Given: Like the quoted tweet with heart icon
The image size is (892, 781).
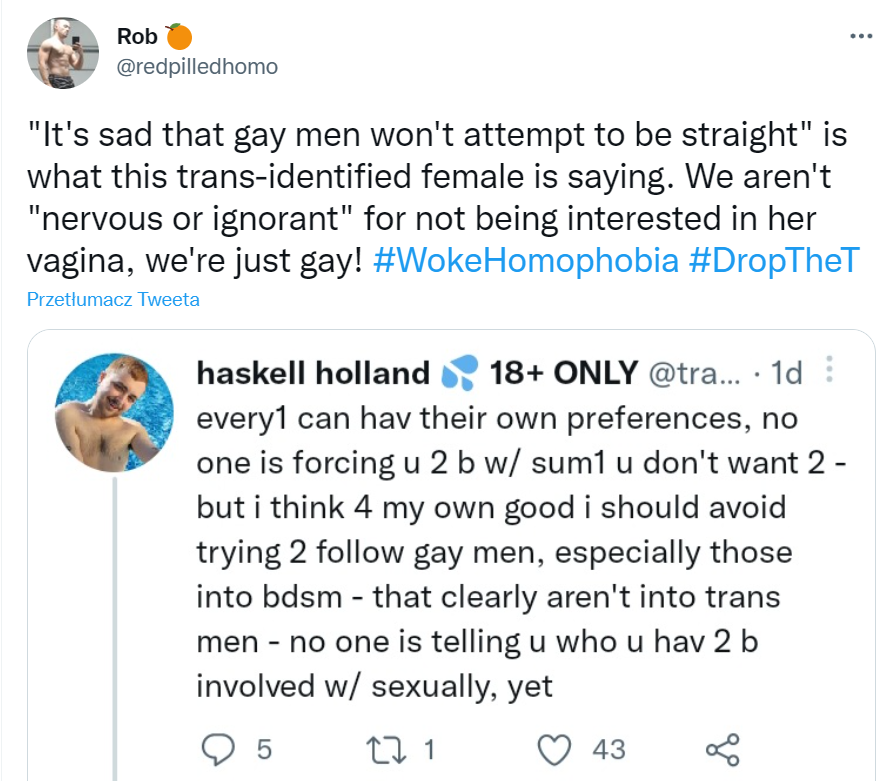Looking at the screenshot, I should [554, 750].
